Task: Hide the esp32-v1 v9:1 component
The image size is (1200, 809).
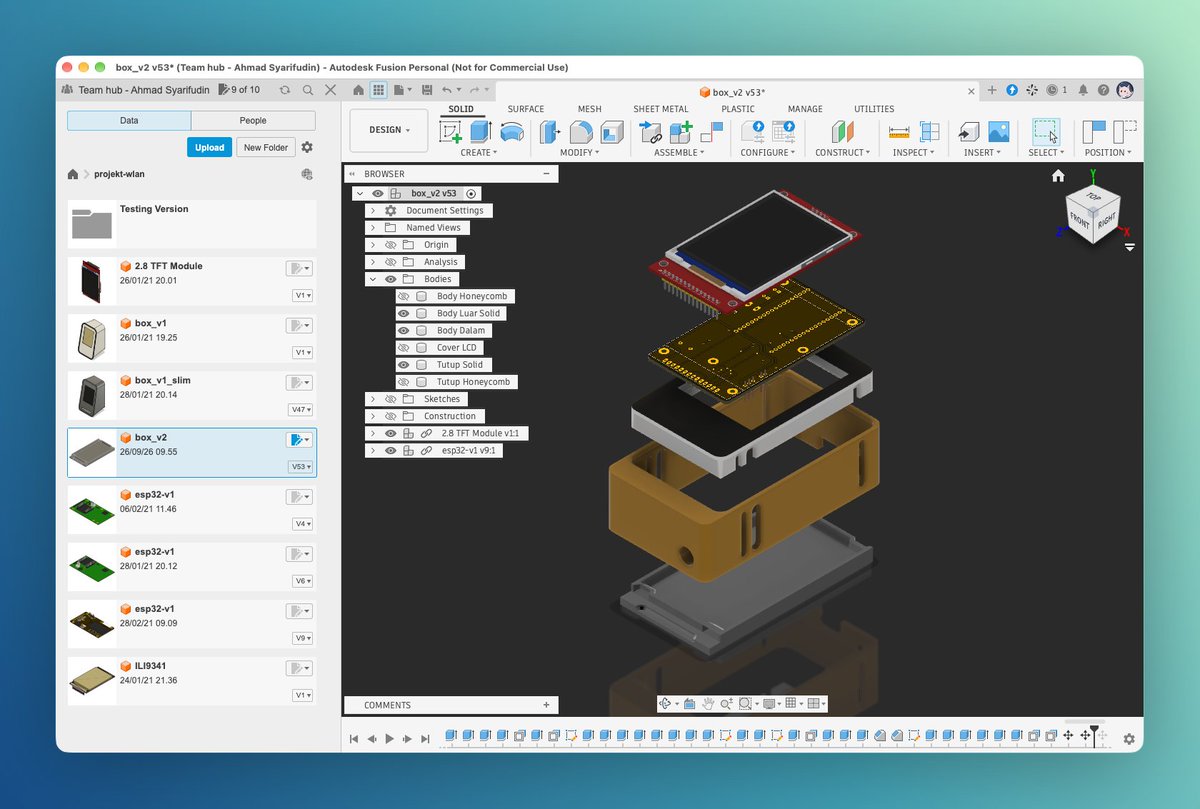Action: click(391, 451)
